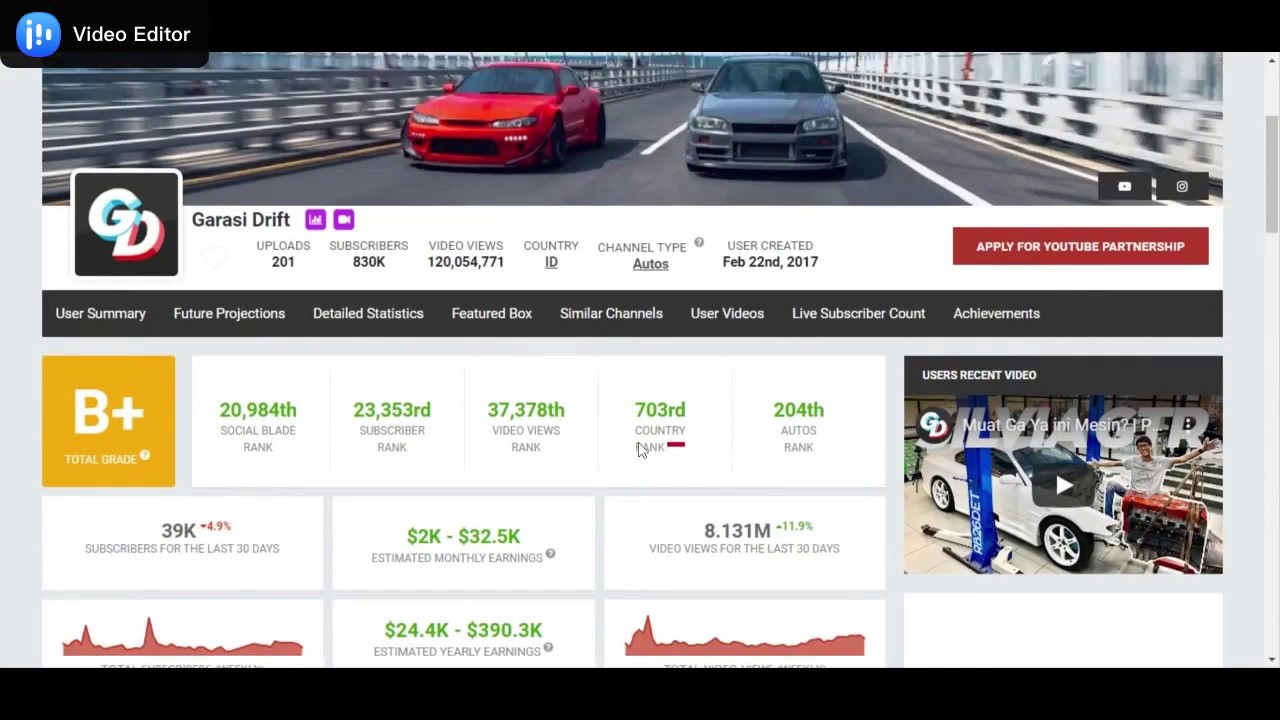Click the purple chart badge beside Garasi Drift

coord(316,219)
